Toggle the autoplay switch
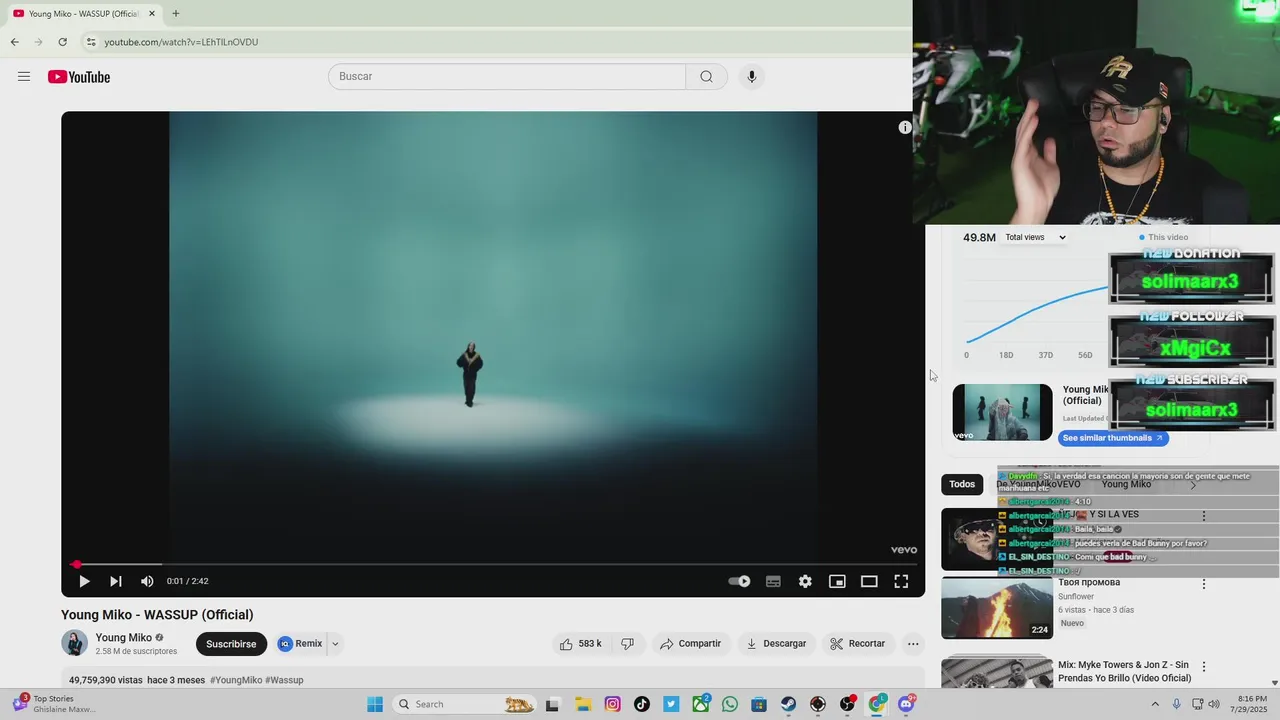Screen dimensions: 1280x720 (739, 581)
